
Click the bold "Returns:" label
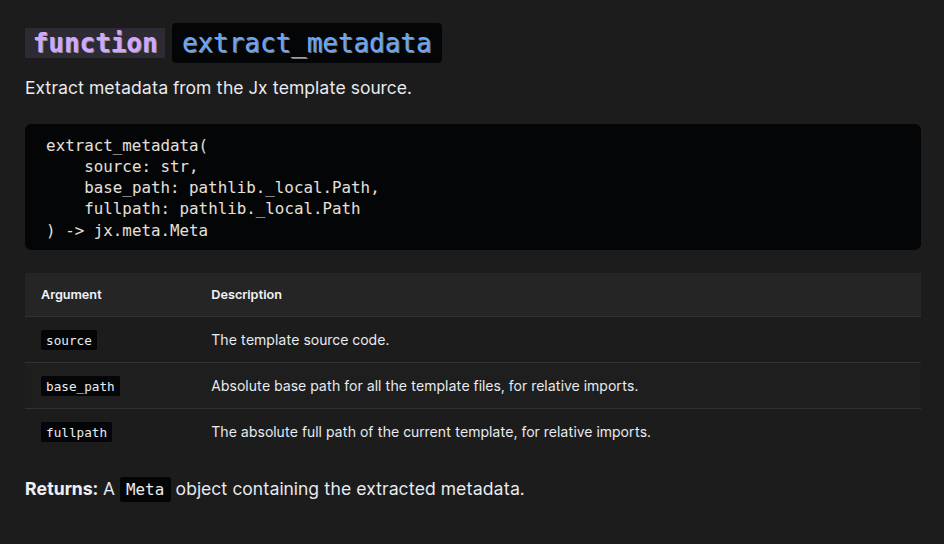click(61, 489)
